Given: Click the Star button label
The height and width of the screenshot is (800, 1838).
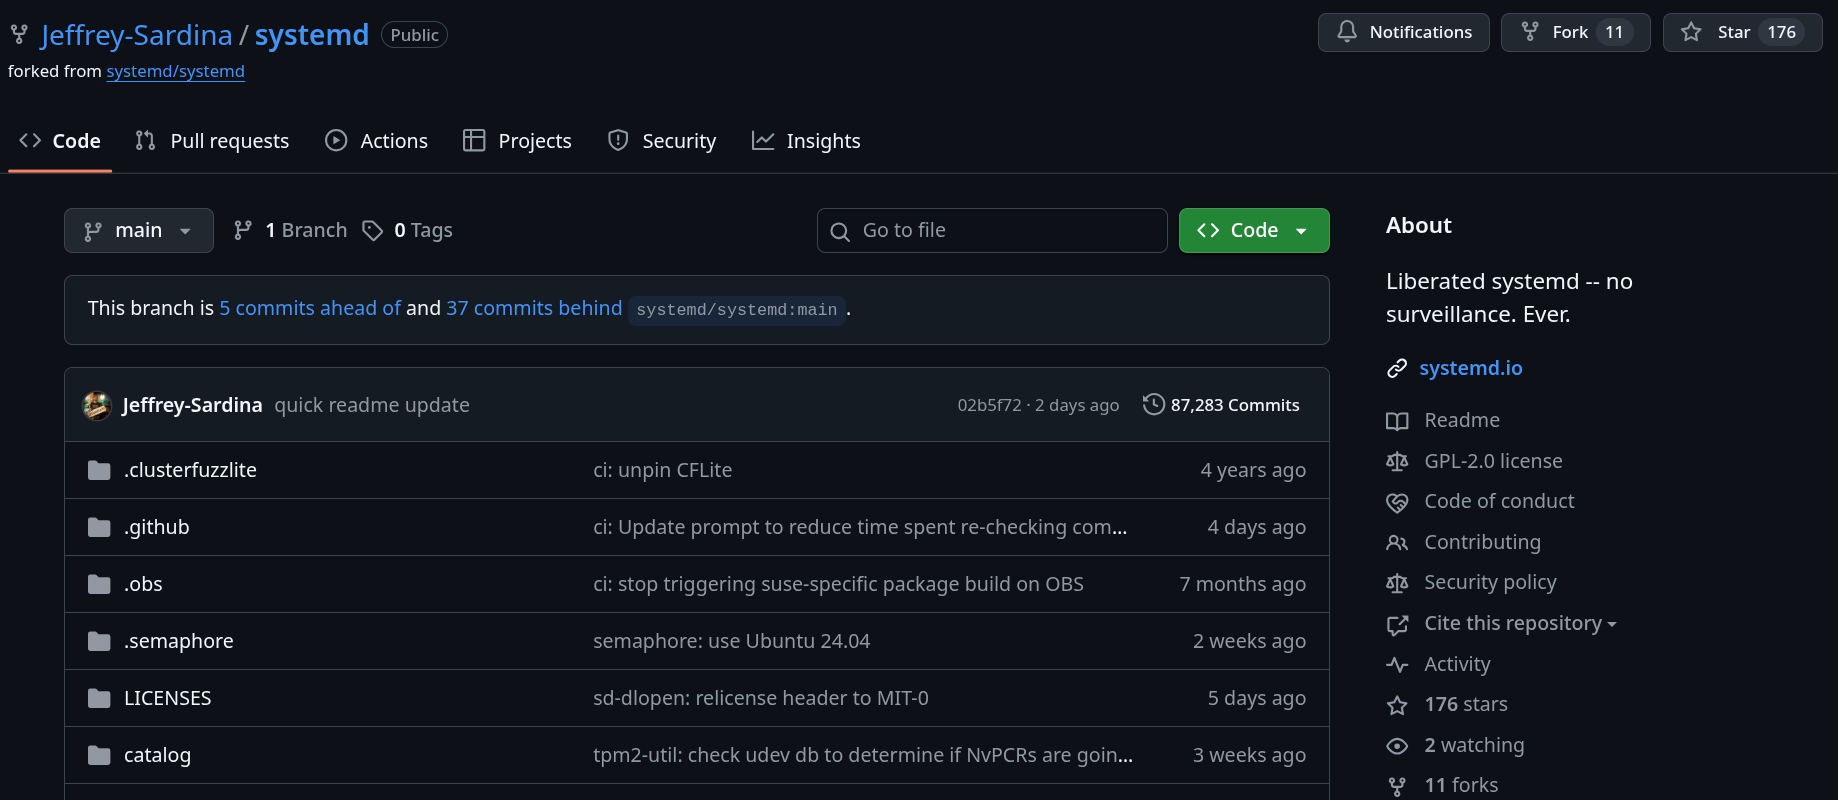Looking at the screenshot, I should click(x=1734, y=32).
